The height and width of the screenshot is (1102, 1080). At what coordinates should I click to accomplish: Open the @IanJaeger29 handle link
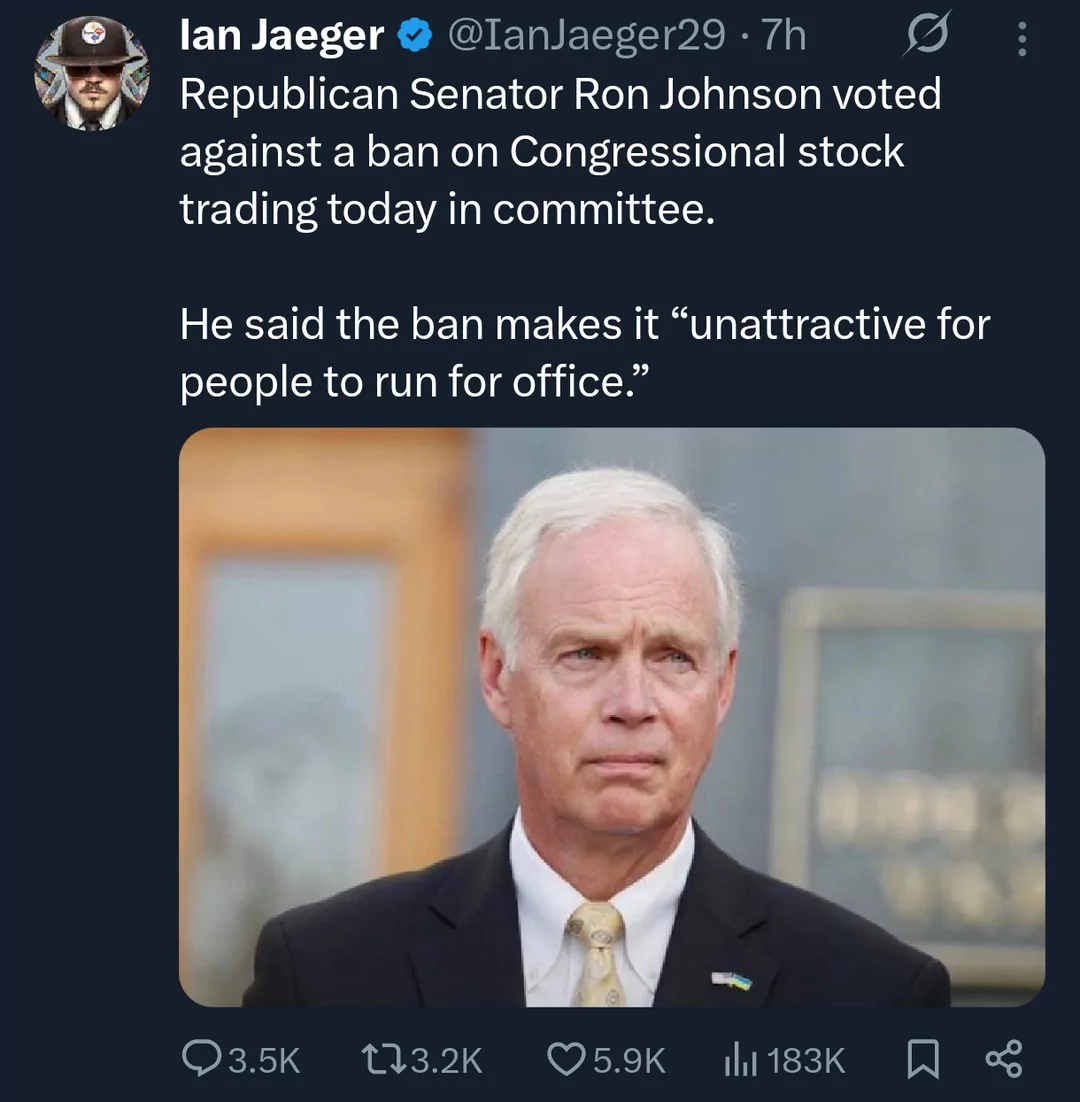click(587, 36)
